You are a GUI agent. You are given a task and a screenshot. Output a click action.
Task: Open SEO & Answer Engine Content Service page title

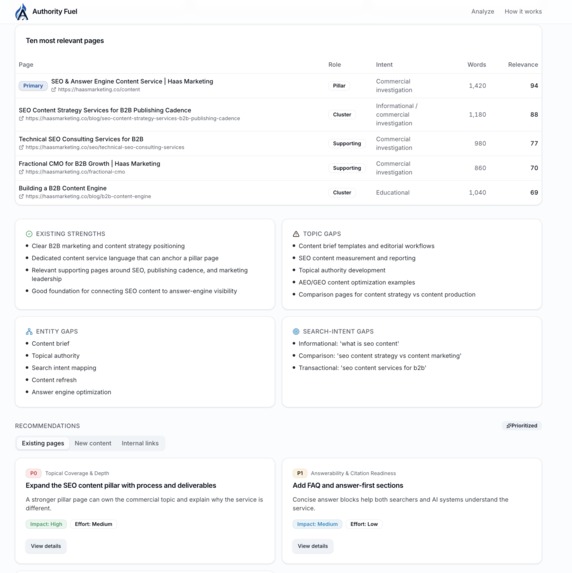click(x=132, y=81)
